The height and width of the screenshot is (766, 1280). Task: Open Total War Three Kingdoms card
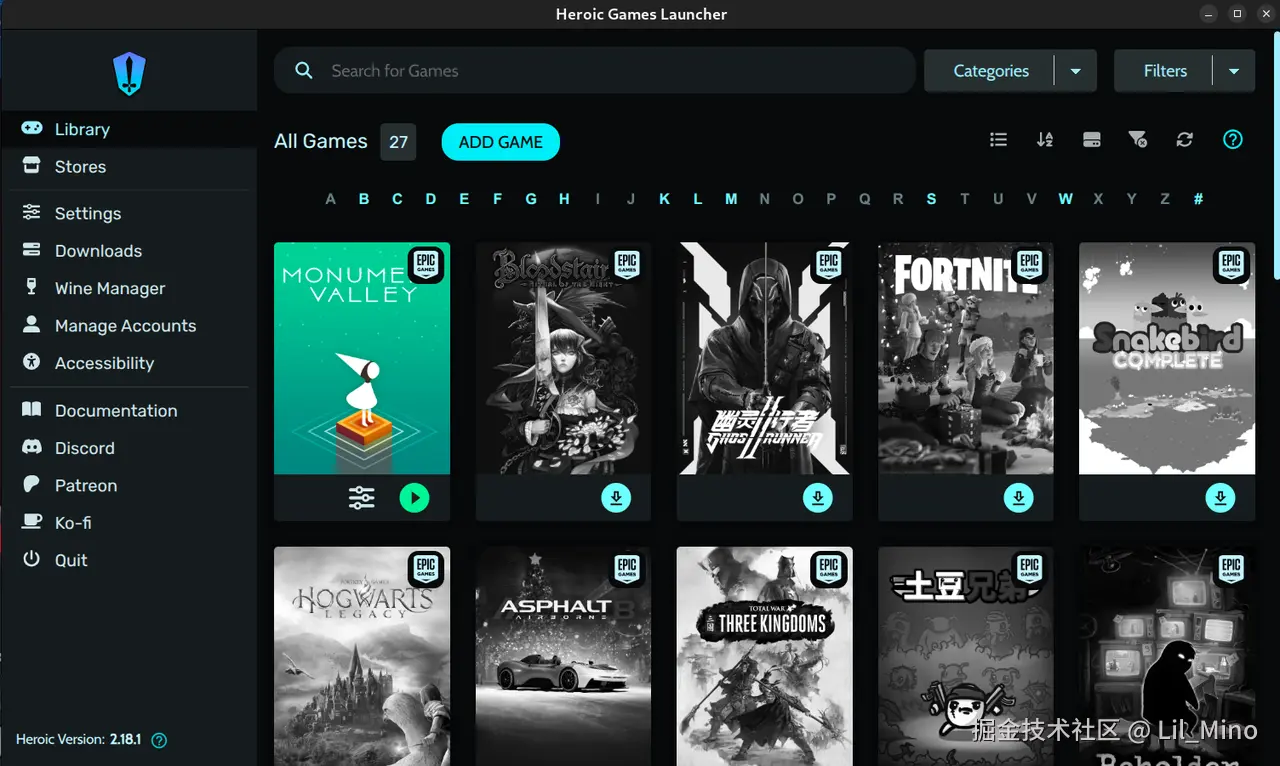tap(765, 656)
